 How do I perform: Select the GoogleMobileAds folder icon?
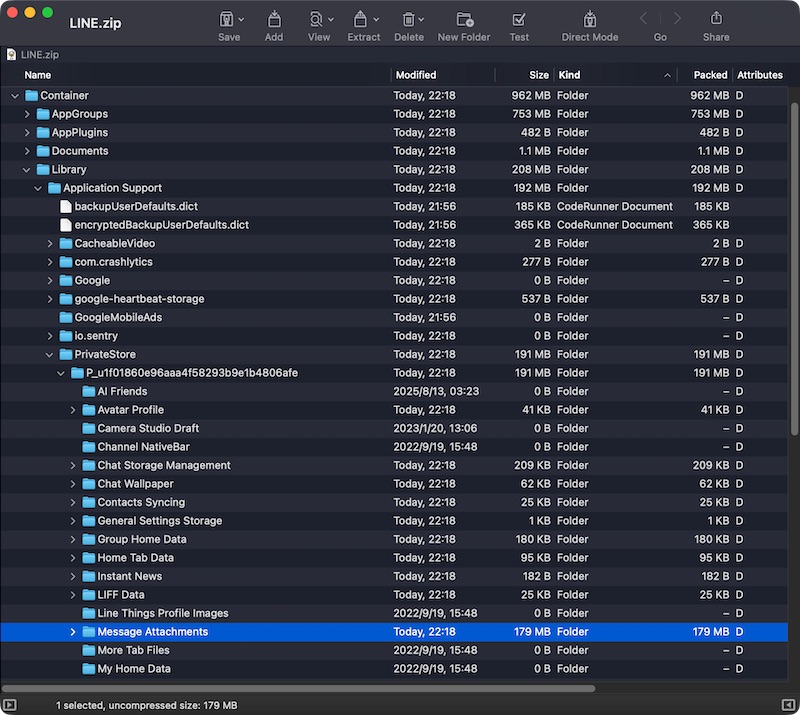[x=66, y=317]
